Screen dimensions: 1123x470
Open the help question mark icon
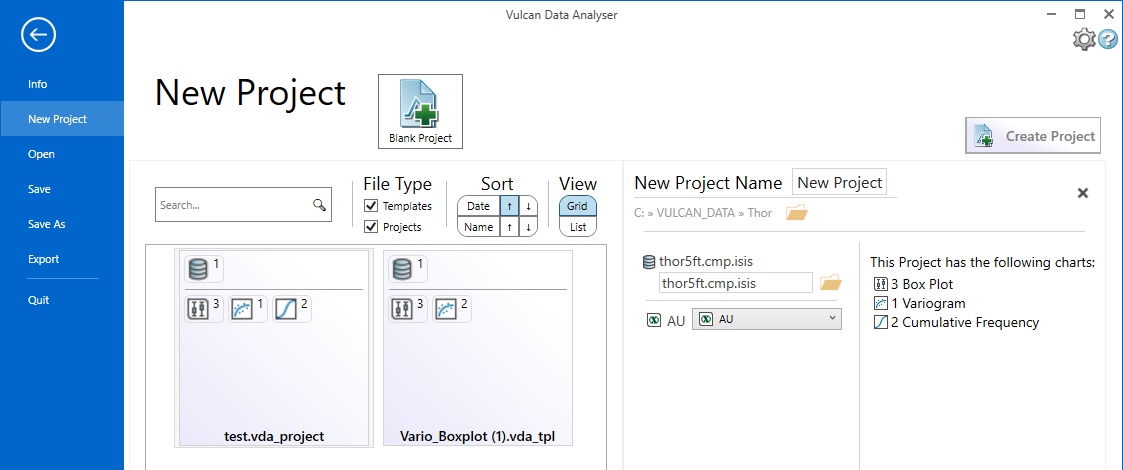tap(1108, 39)
